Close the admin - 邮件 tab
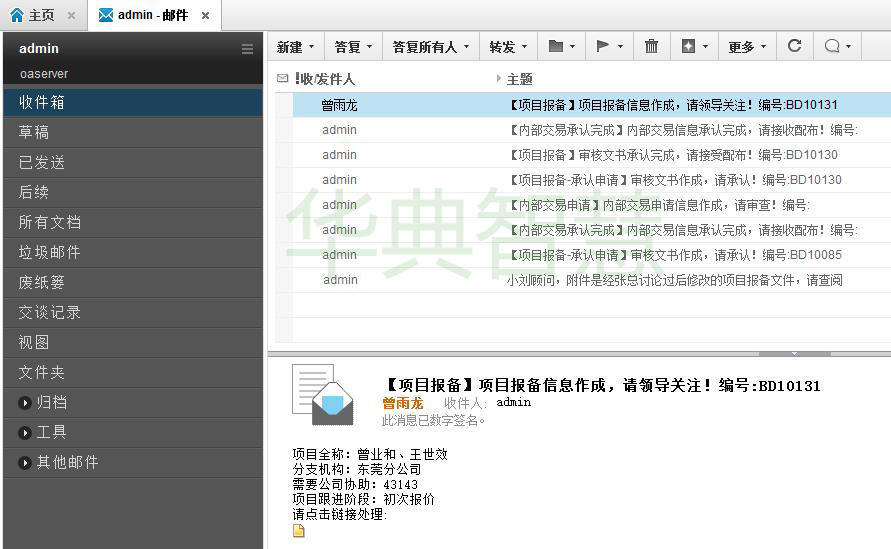Image resolution: width=891 pixels, height=549 pixels. click(x=205, y=16)
